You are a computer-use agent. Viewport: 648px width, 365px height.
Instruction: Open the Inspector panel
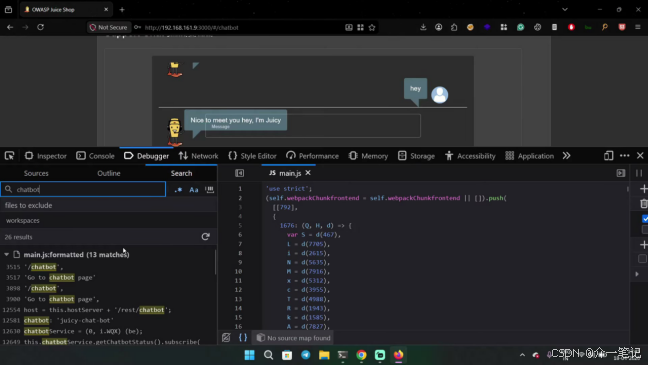tap(45, 156)
